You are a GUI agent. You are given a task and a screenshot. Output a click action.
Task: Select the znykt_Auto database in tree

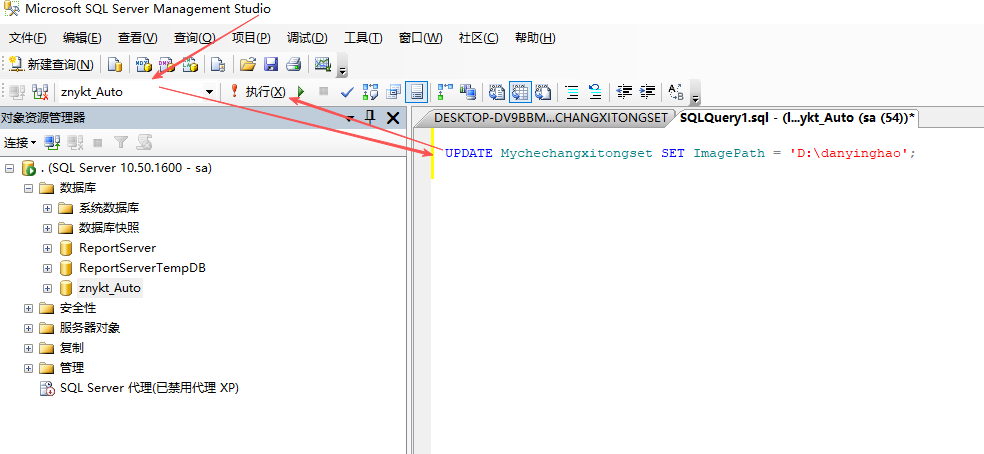[x=110, y=288]
